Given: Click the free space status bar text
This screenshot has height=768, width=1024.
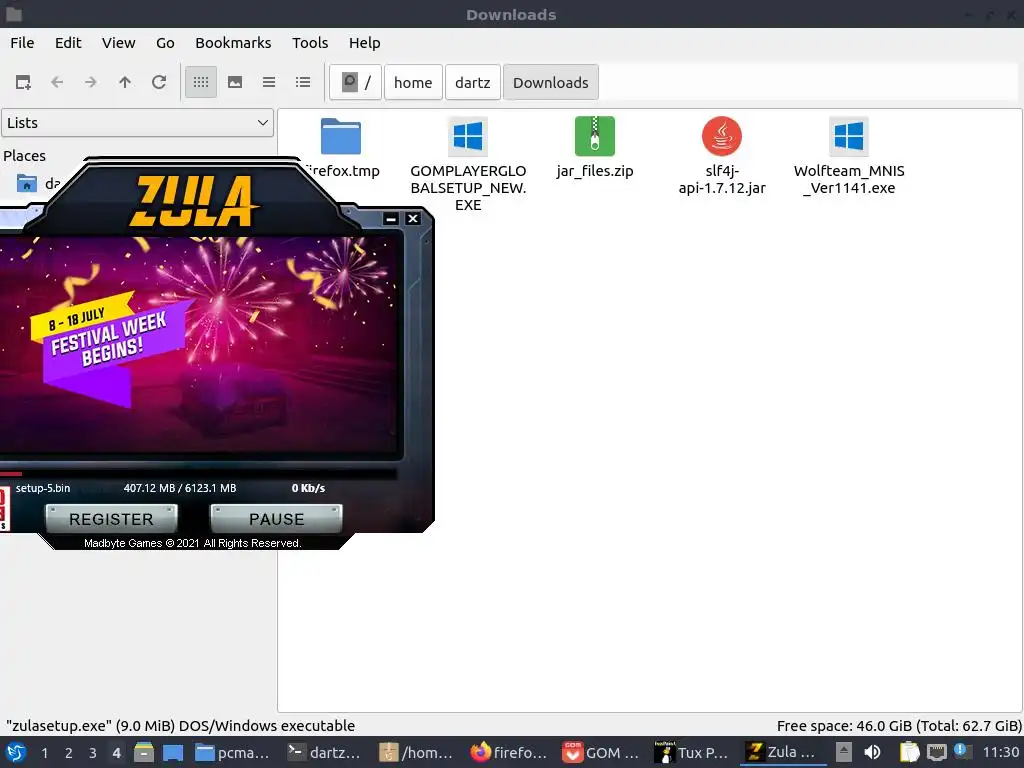Looking at the screenshot, I should point(899,726).
